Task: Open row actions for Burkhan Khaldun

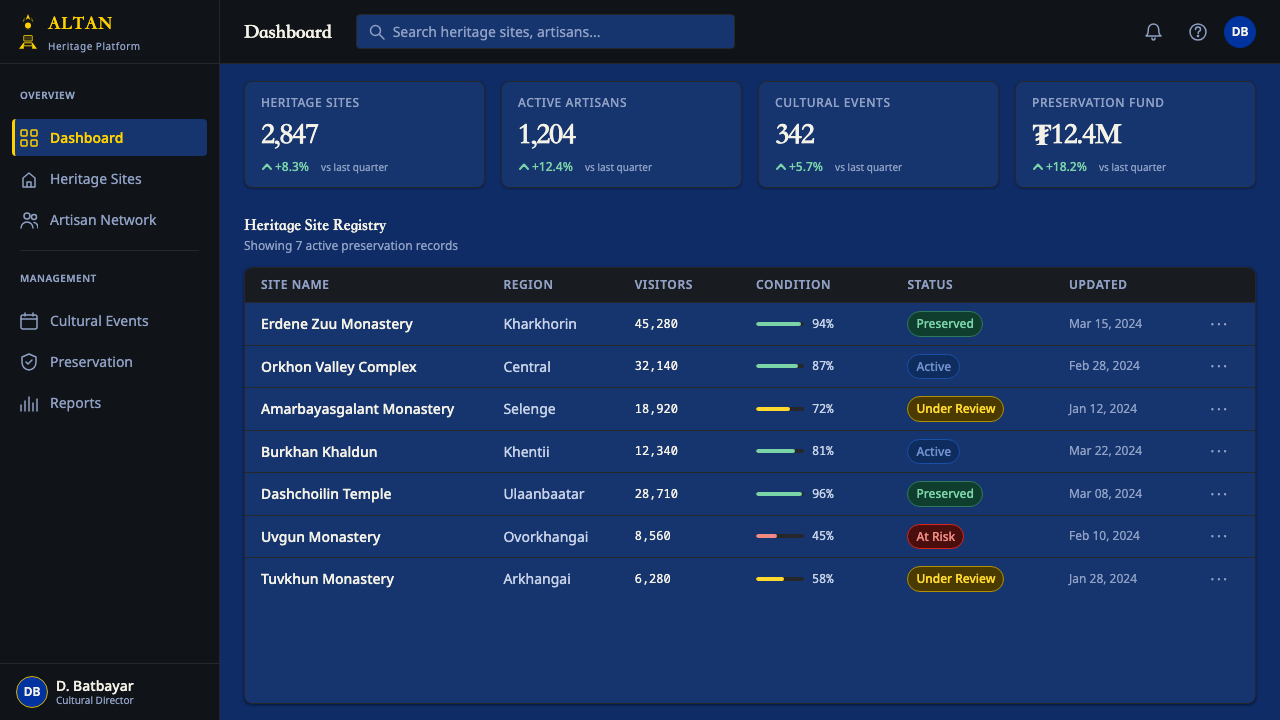Action: (x=1218, y=451)
